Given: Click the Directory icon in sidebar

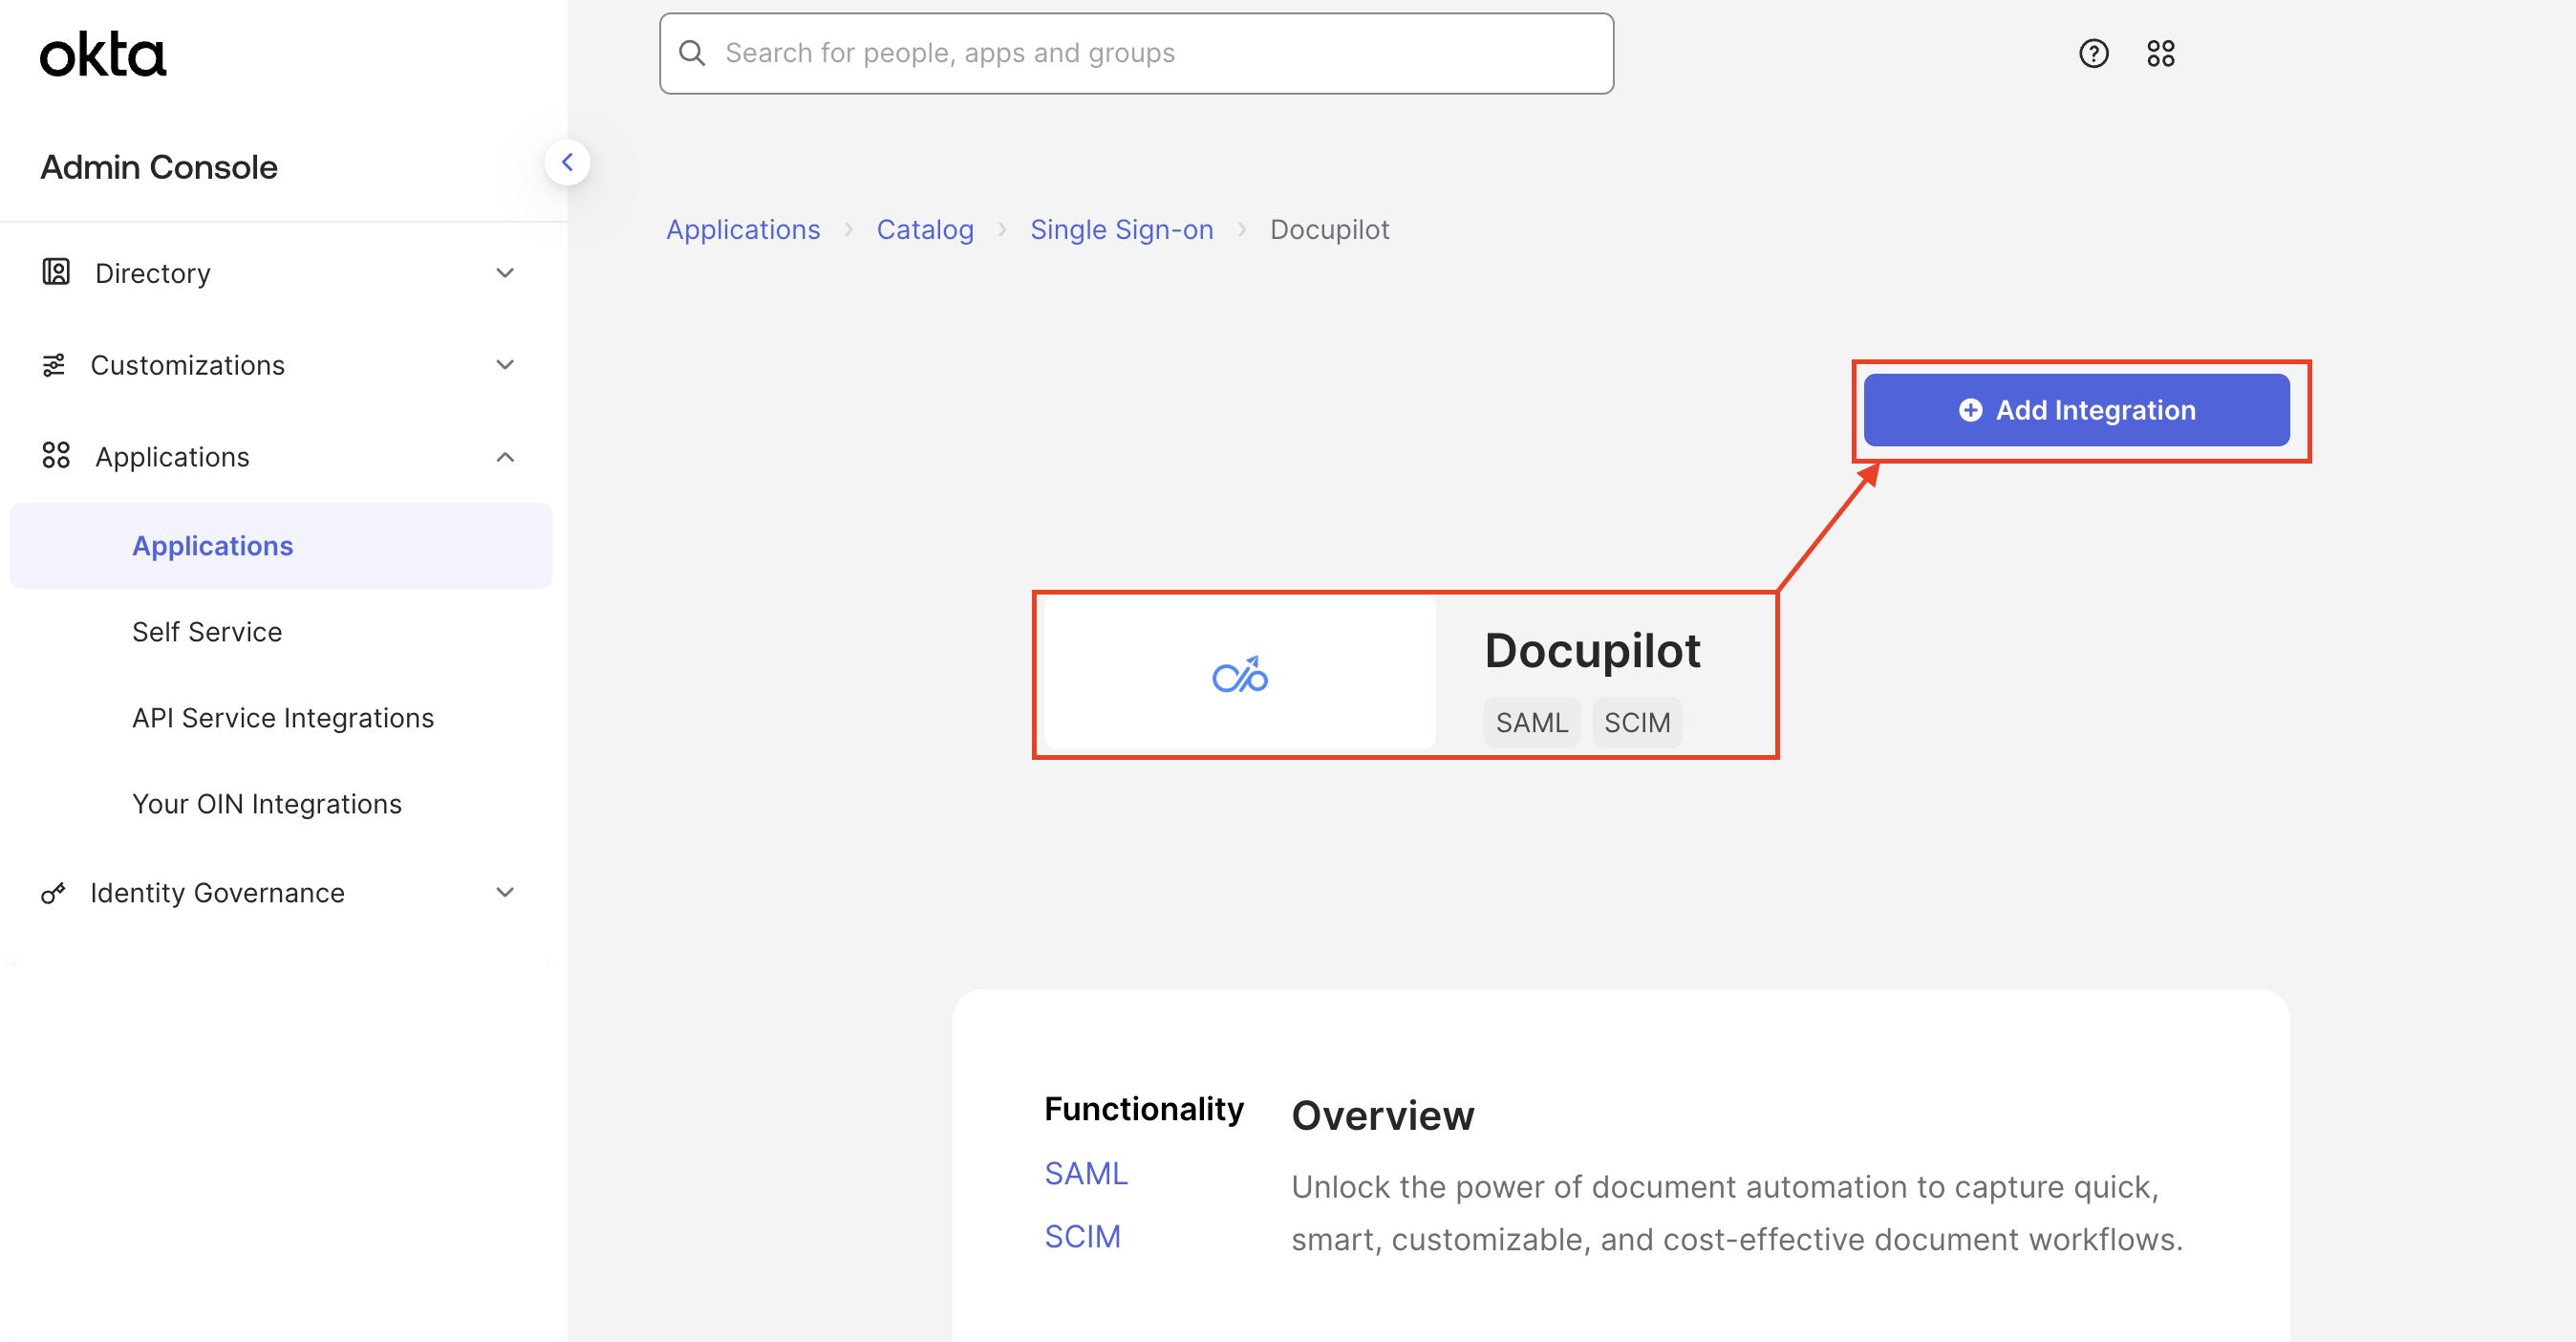Looking at the screenshot, I should click(56, 272).
